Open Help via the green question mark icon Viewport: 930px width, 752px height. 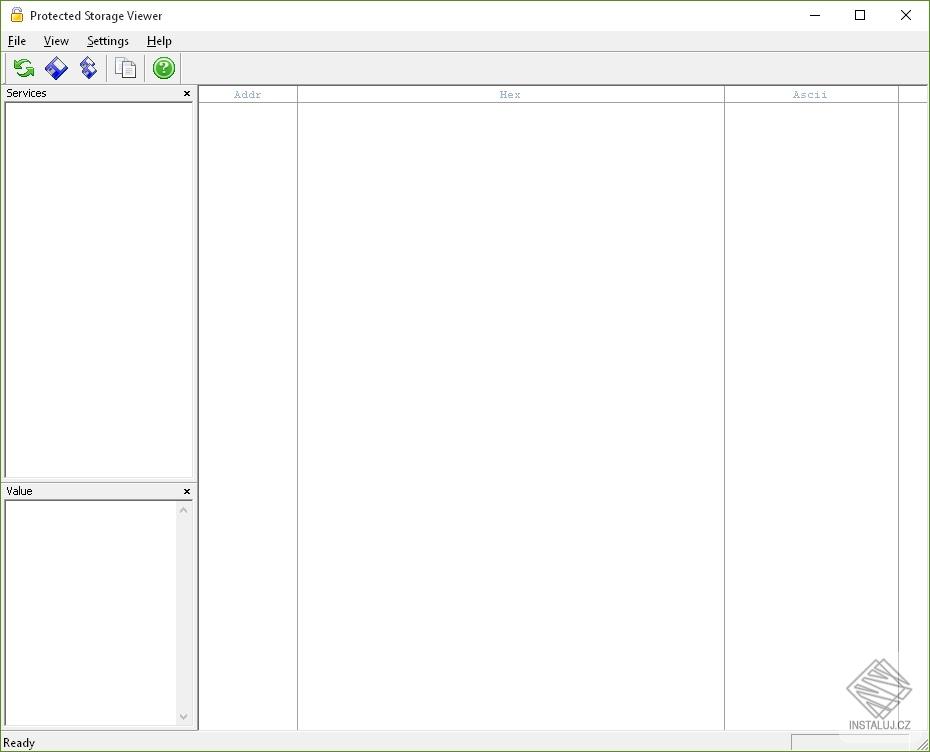[162, 67]
